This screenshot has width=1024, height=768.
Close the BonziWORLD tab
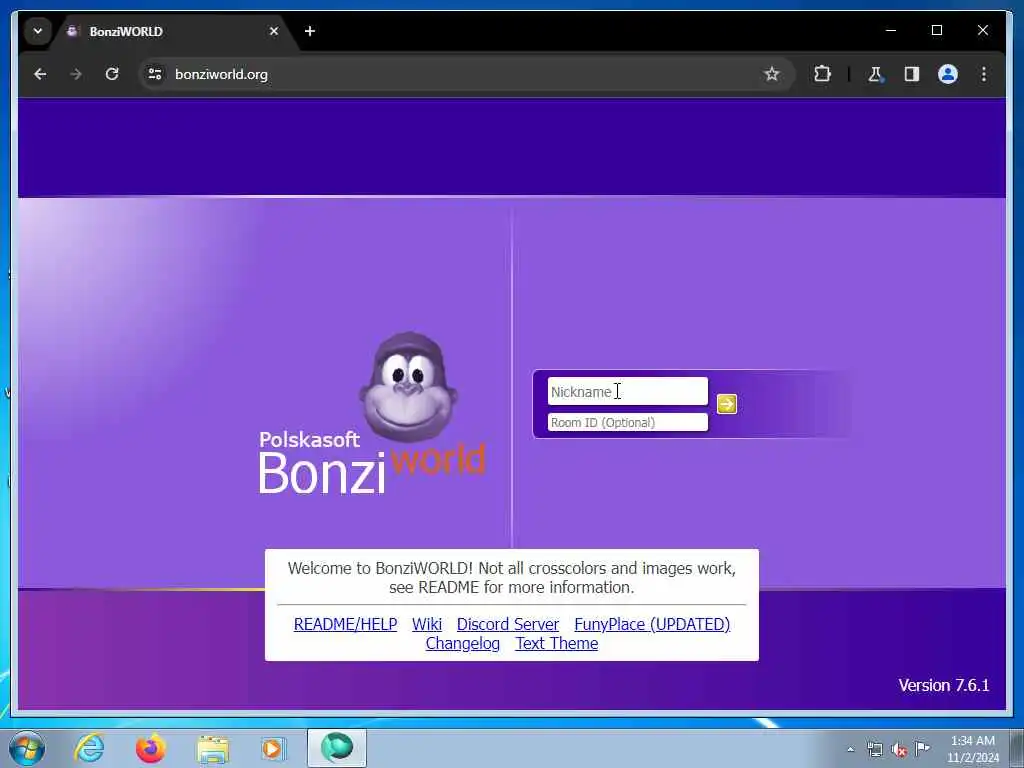[274, 31]
